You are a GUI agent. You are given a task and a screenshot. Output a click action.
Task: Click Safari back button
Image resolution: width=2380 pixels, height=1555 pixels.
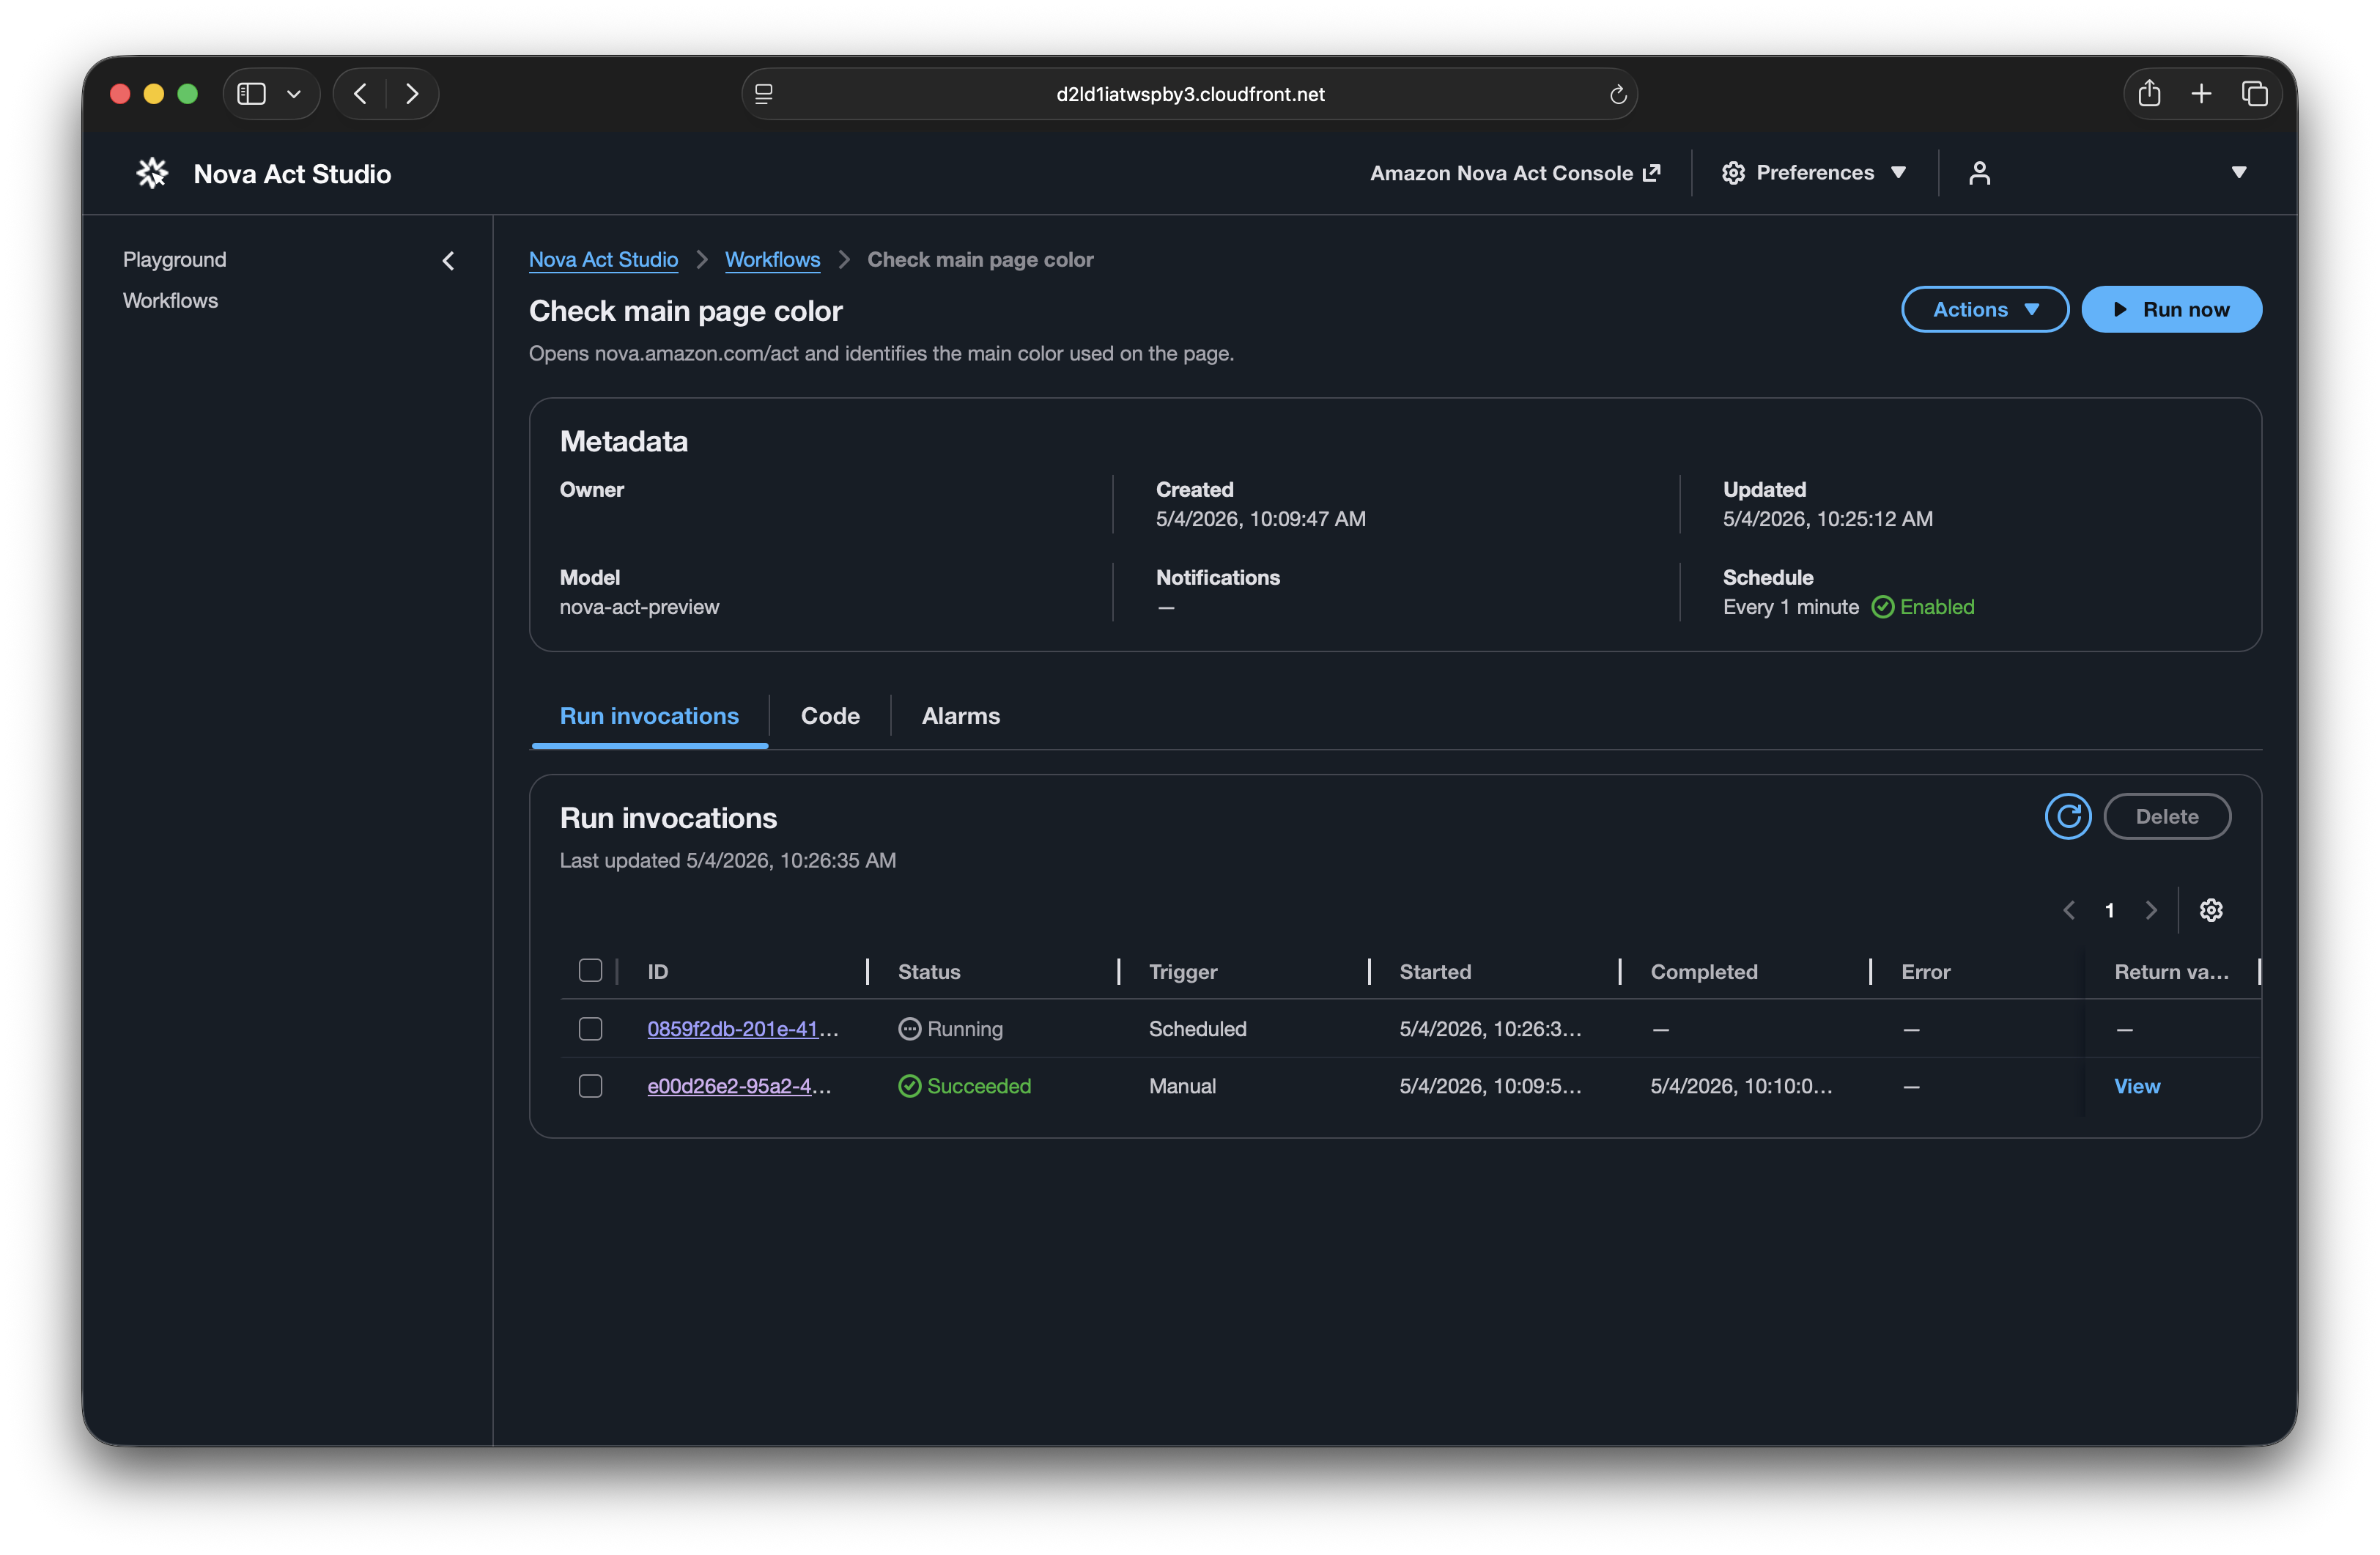pyautogui.click(x=360, y=94)
